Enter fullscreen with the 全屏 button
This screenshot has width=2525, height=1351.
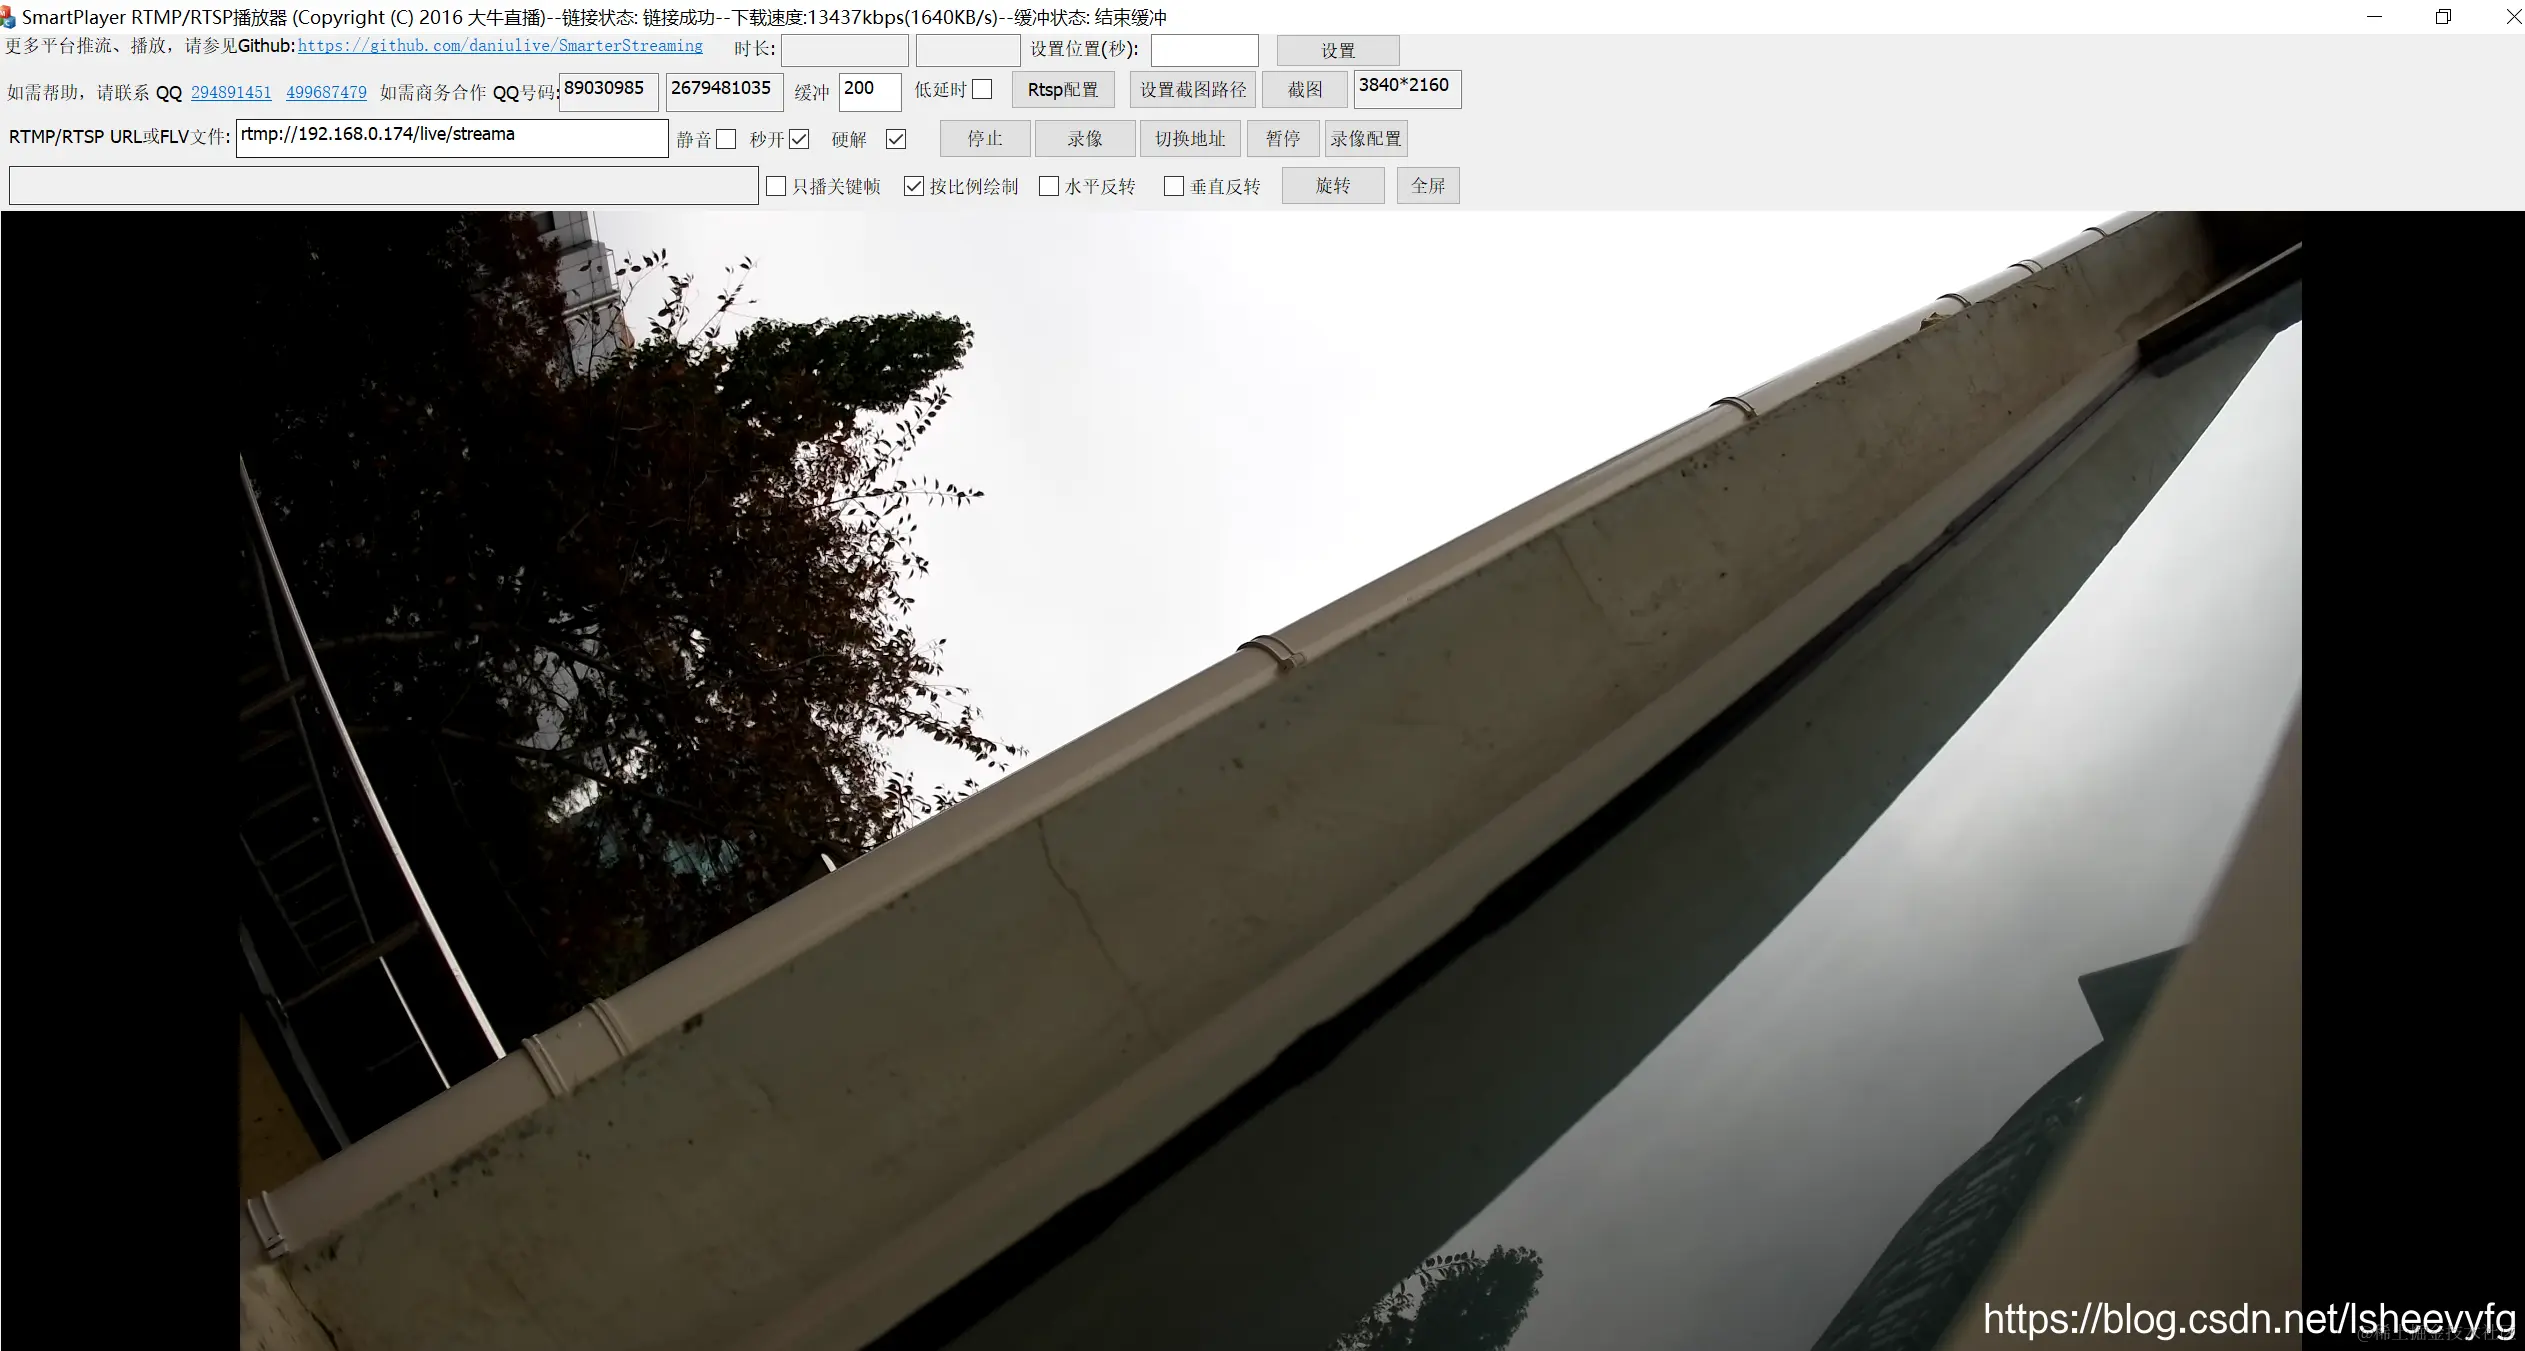(1427, 186)
